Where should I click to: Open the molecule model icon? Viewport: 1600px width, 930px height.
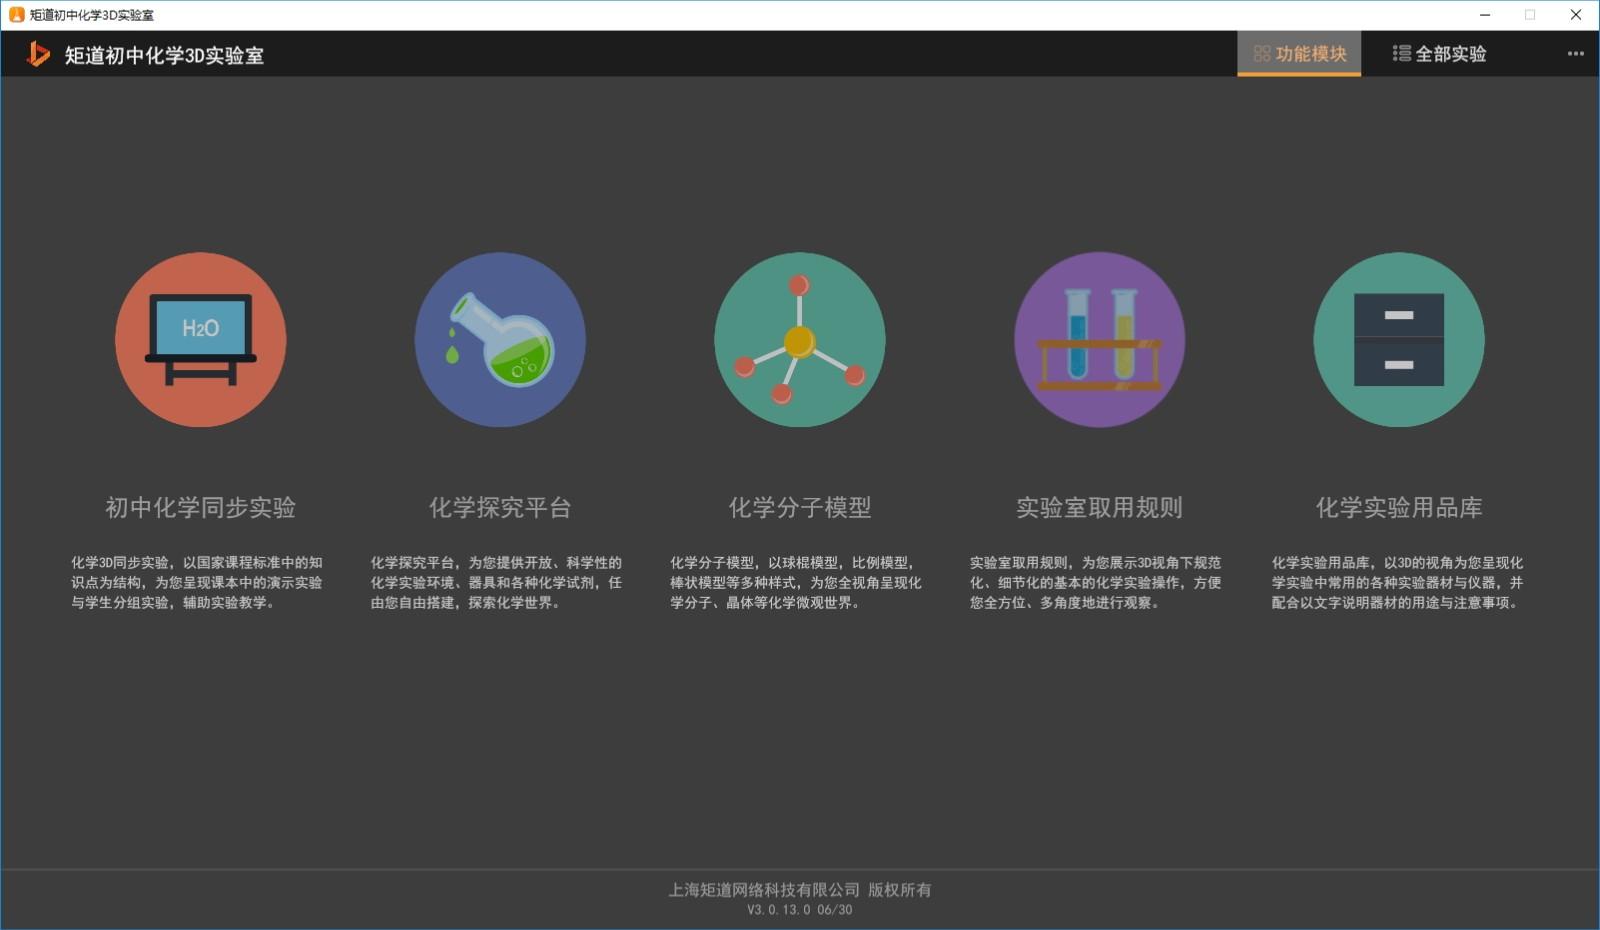point(799,340)
